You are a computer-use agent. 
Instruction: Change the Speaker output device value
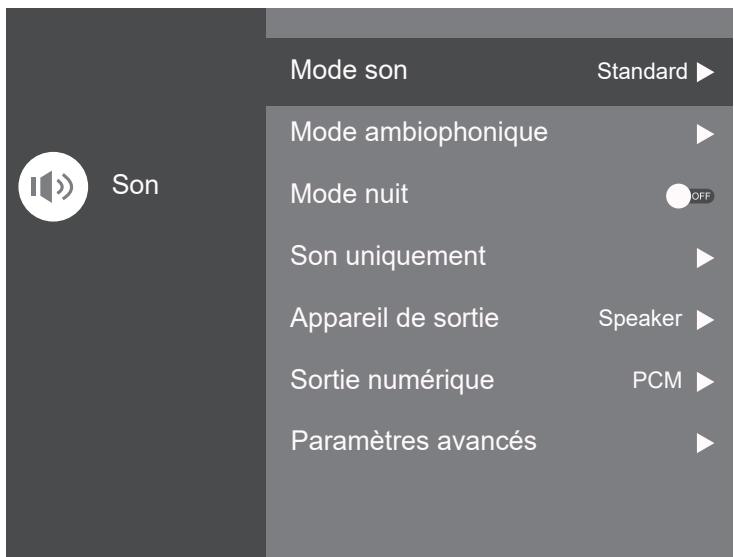pos(640,319)
